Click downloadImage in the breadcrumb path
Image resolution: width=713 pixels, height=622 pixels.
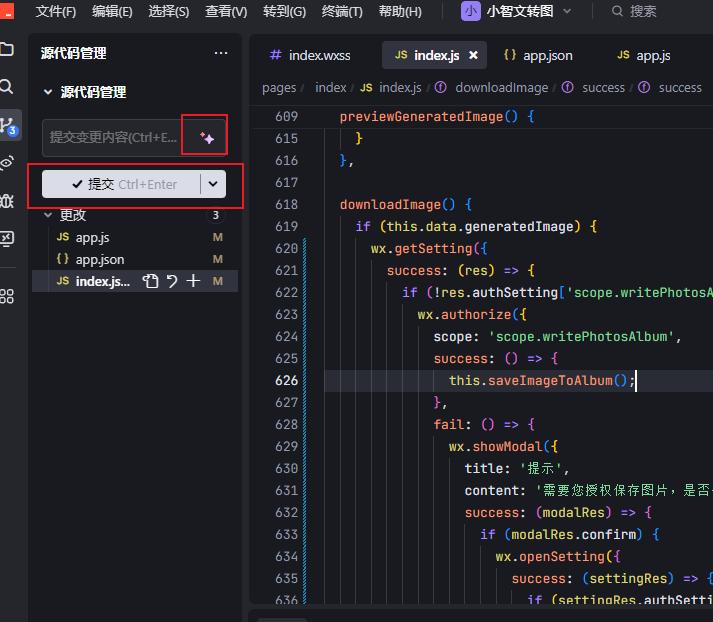click(501, 88)
